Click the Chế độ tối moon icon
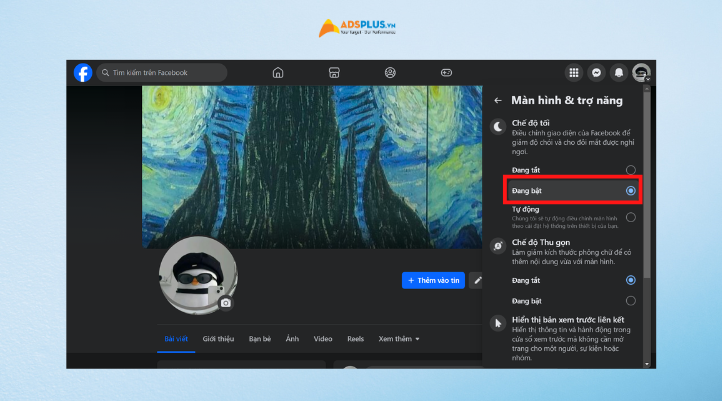Viewport: 722px width, 401px height. 498,127
